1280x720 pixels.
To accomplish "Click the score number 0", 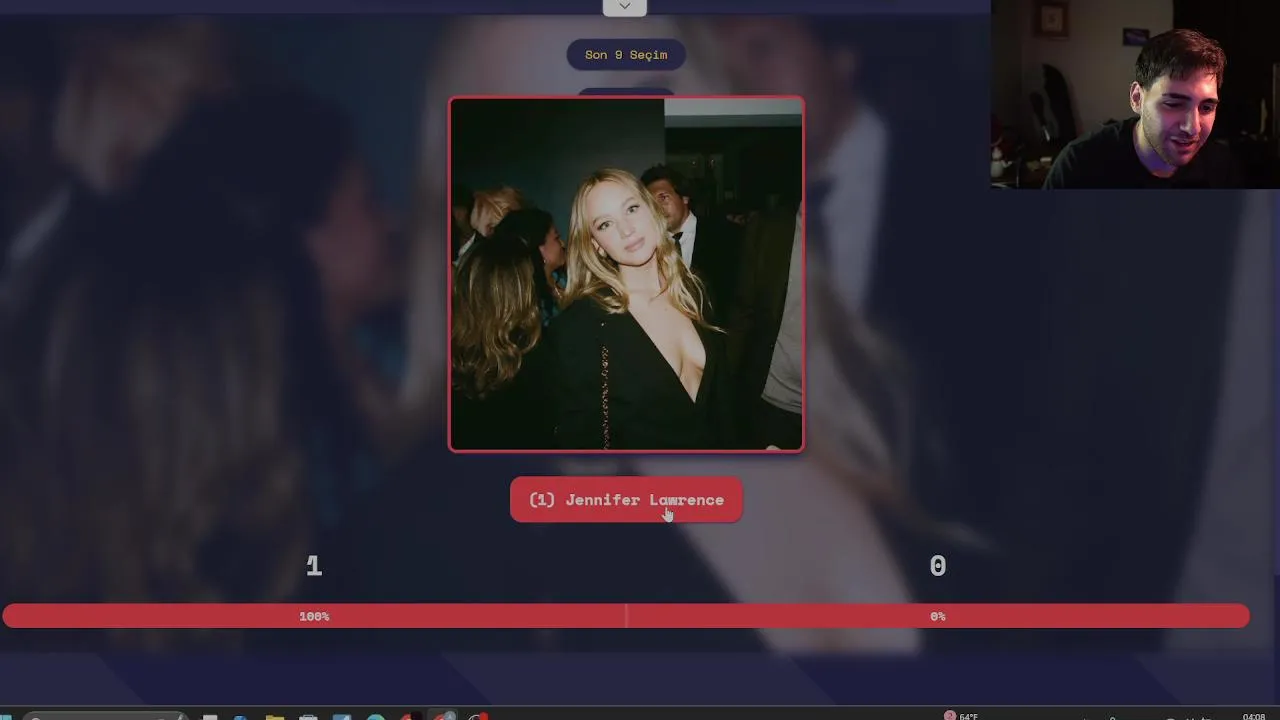I will (x=937, y=566).
